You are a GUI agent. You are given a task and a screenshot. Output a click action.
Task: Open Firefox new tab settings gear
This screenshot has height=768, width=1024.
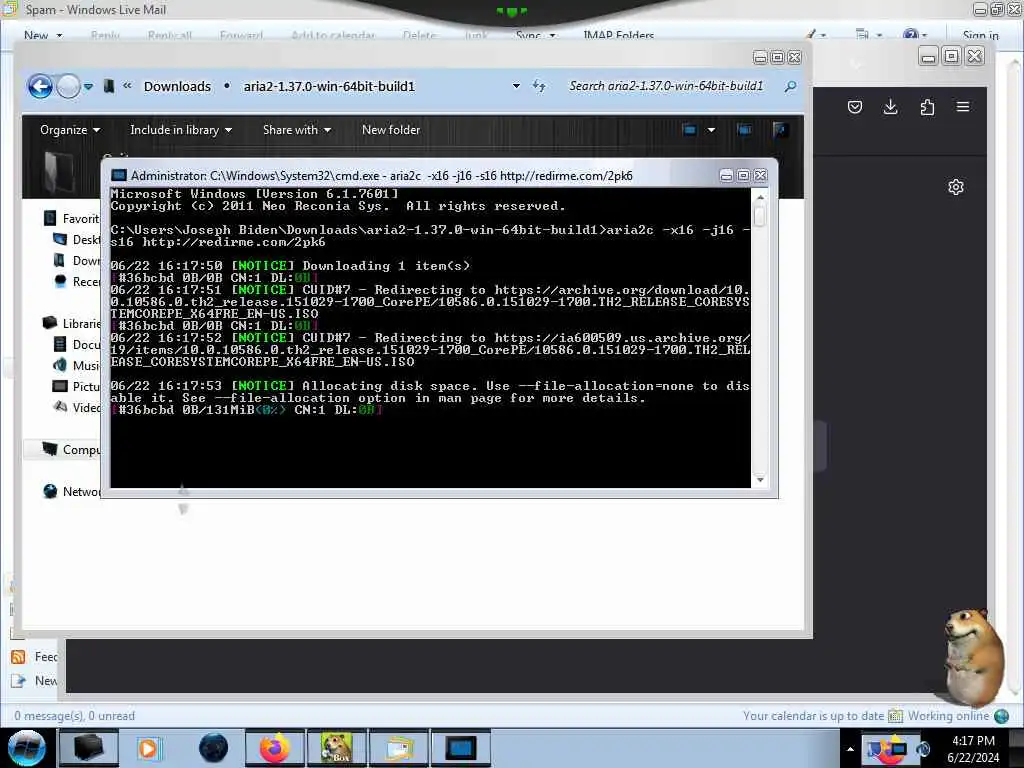pyautogui.click(x=955, y=187)
